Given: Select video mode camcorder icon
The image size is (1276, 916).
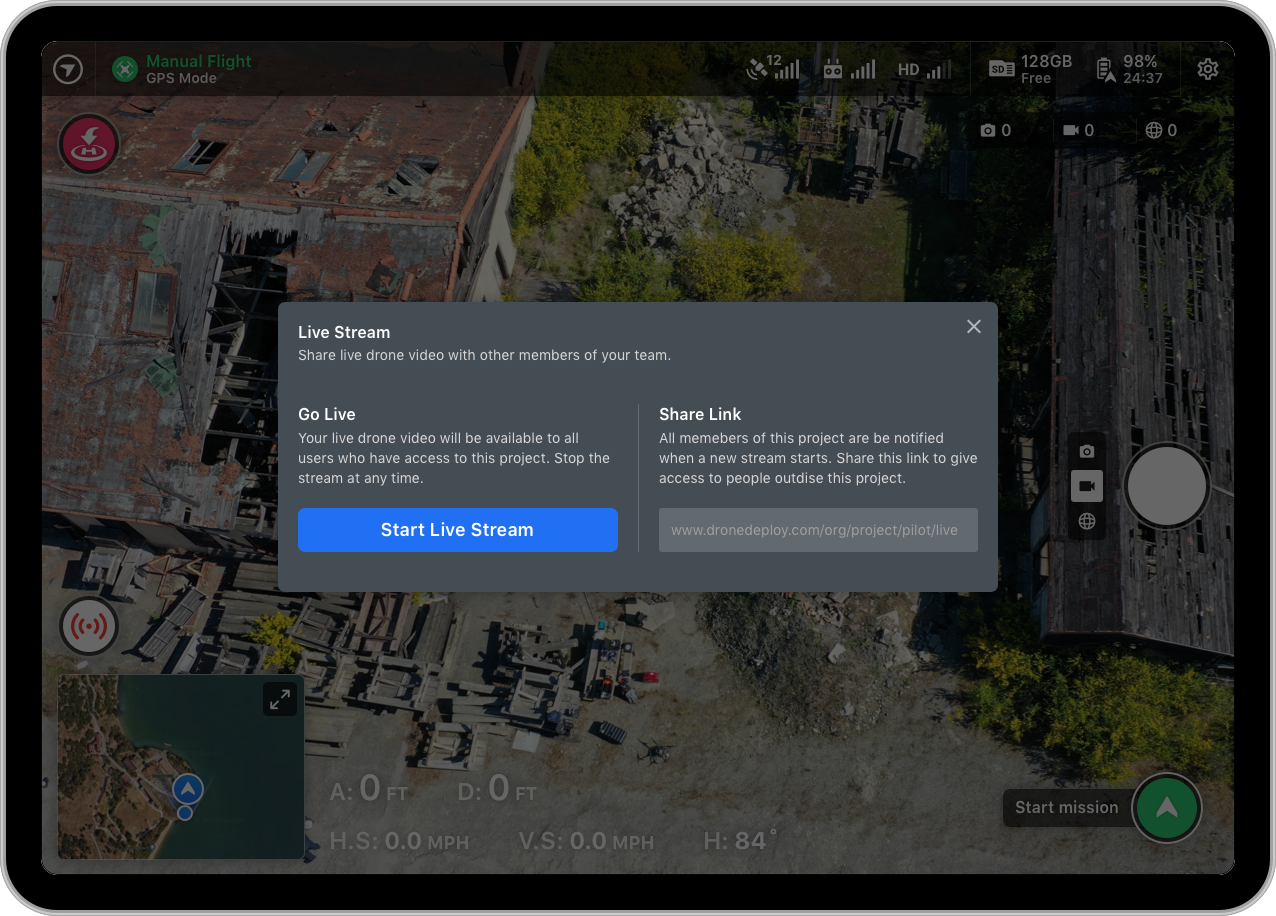Looking at the screenshot, I should click(x=1087, y=486).
